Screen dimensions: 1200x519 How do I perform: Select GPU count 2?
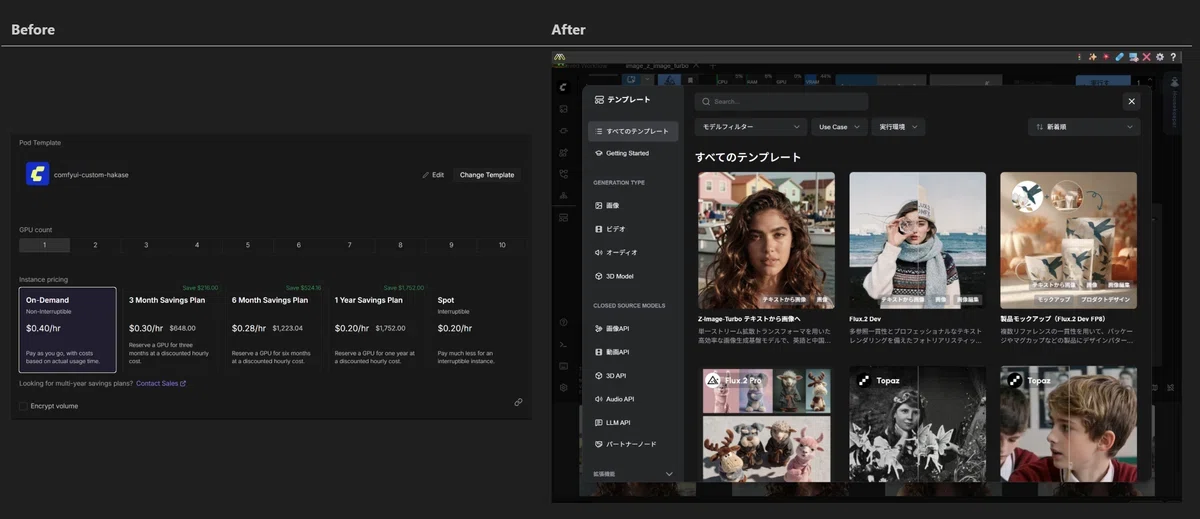pyautogui.click(x=95, y=245)
